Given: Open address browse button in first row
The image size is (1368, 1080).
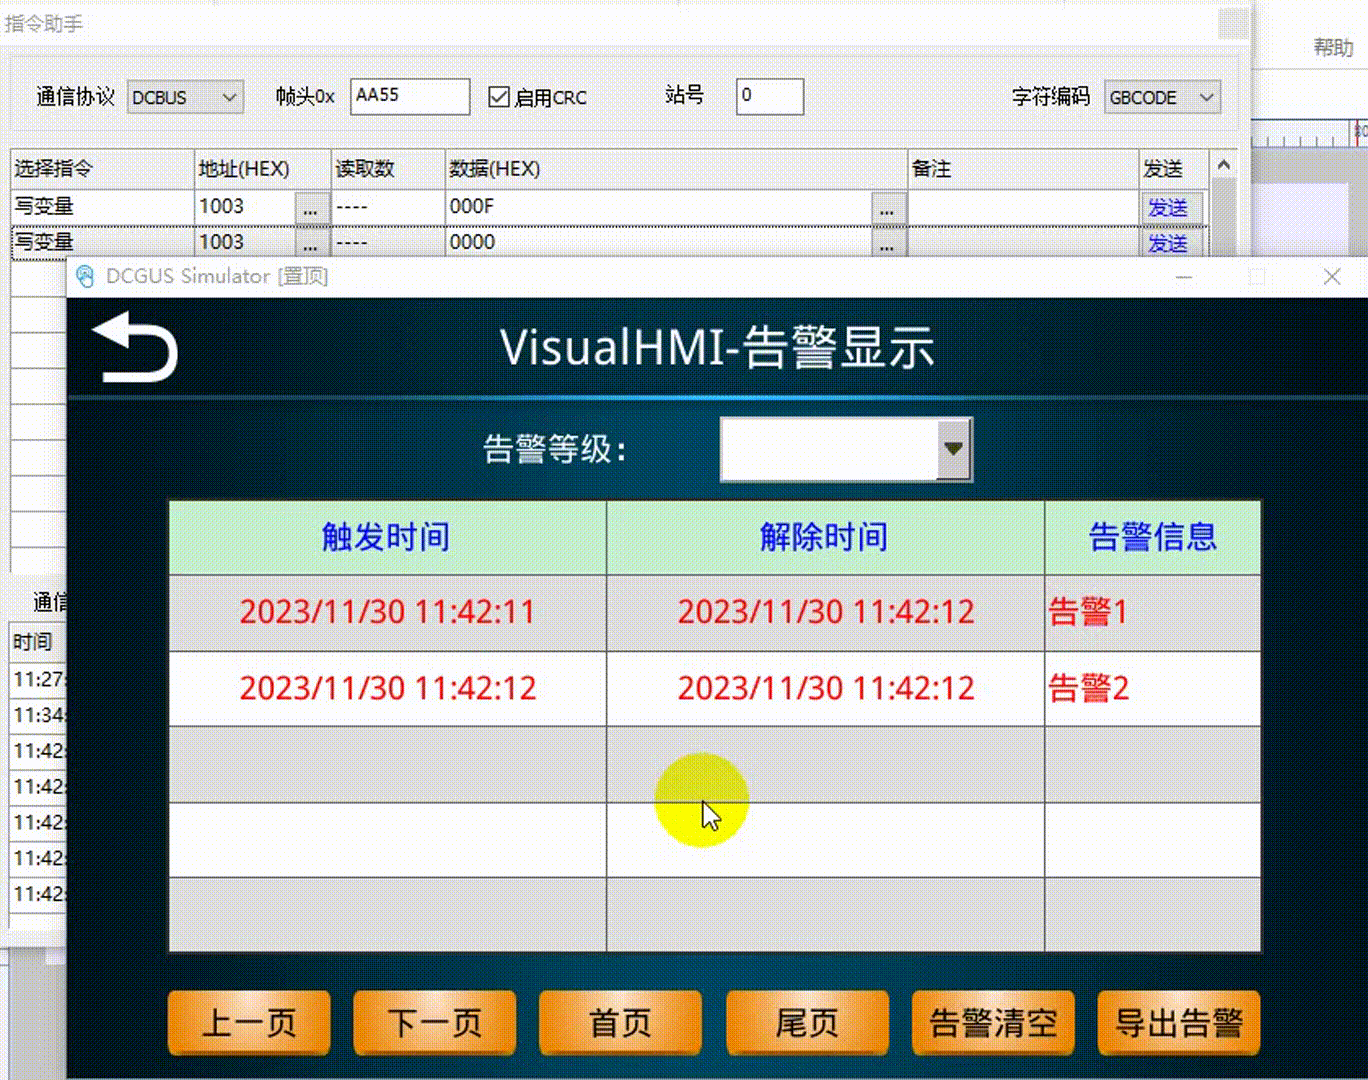Looking at the screenshot, I should click(x=310, y=209).
